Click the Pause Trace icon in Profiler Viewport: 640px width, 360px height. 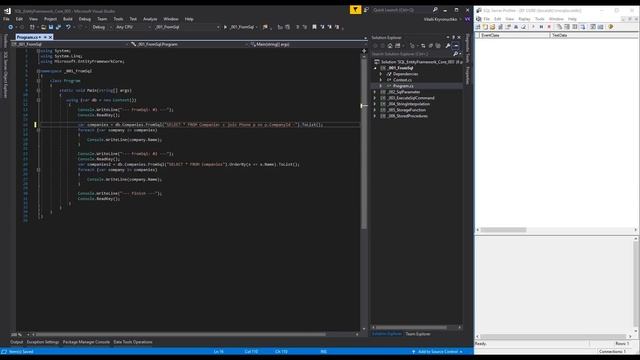pos(541,27)
